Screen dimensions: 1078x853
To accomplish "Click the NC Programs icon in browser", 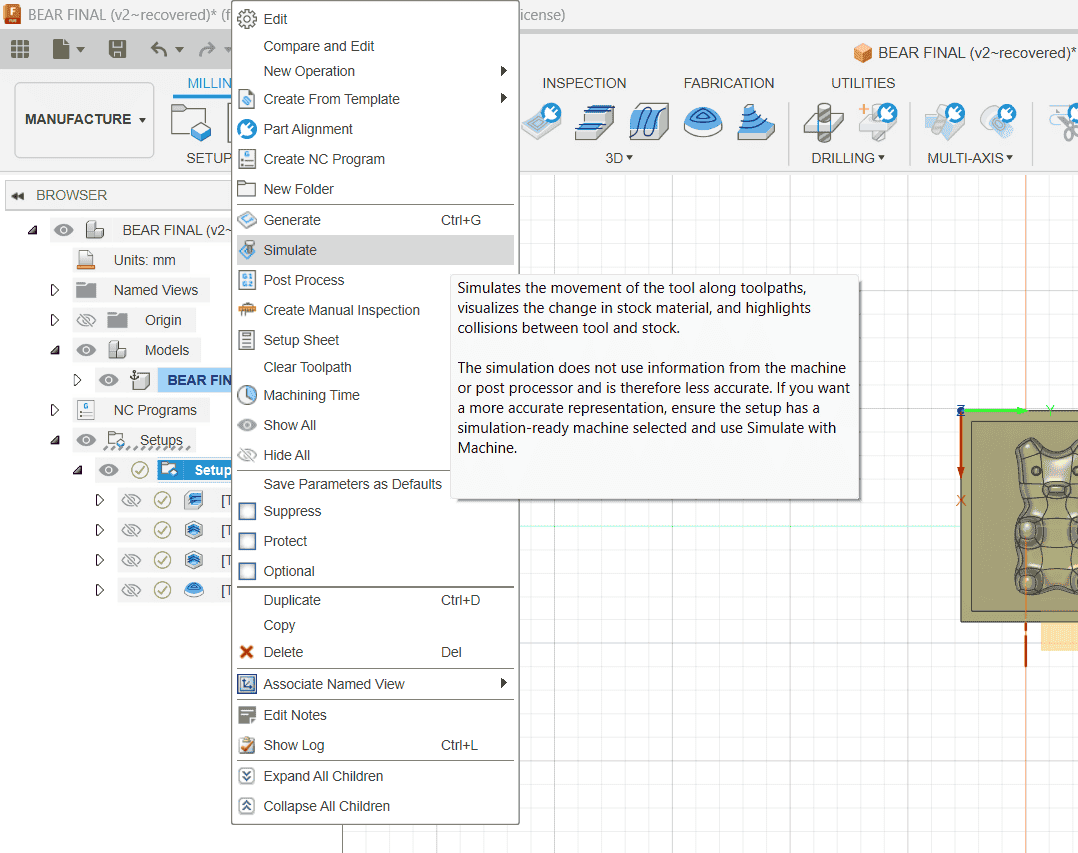I will tap(86, 410).
